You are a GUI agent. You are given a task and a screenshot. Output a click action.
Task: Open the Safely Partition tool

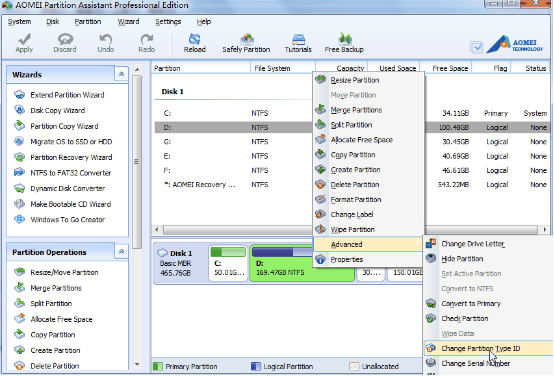coord(246,43)
